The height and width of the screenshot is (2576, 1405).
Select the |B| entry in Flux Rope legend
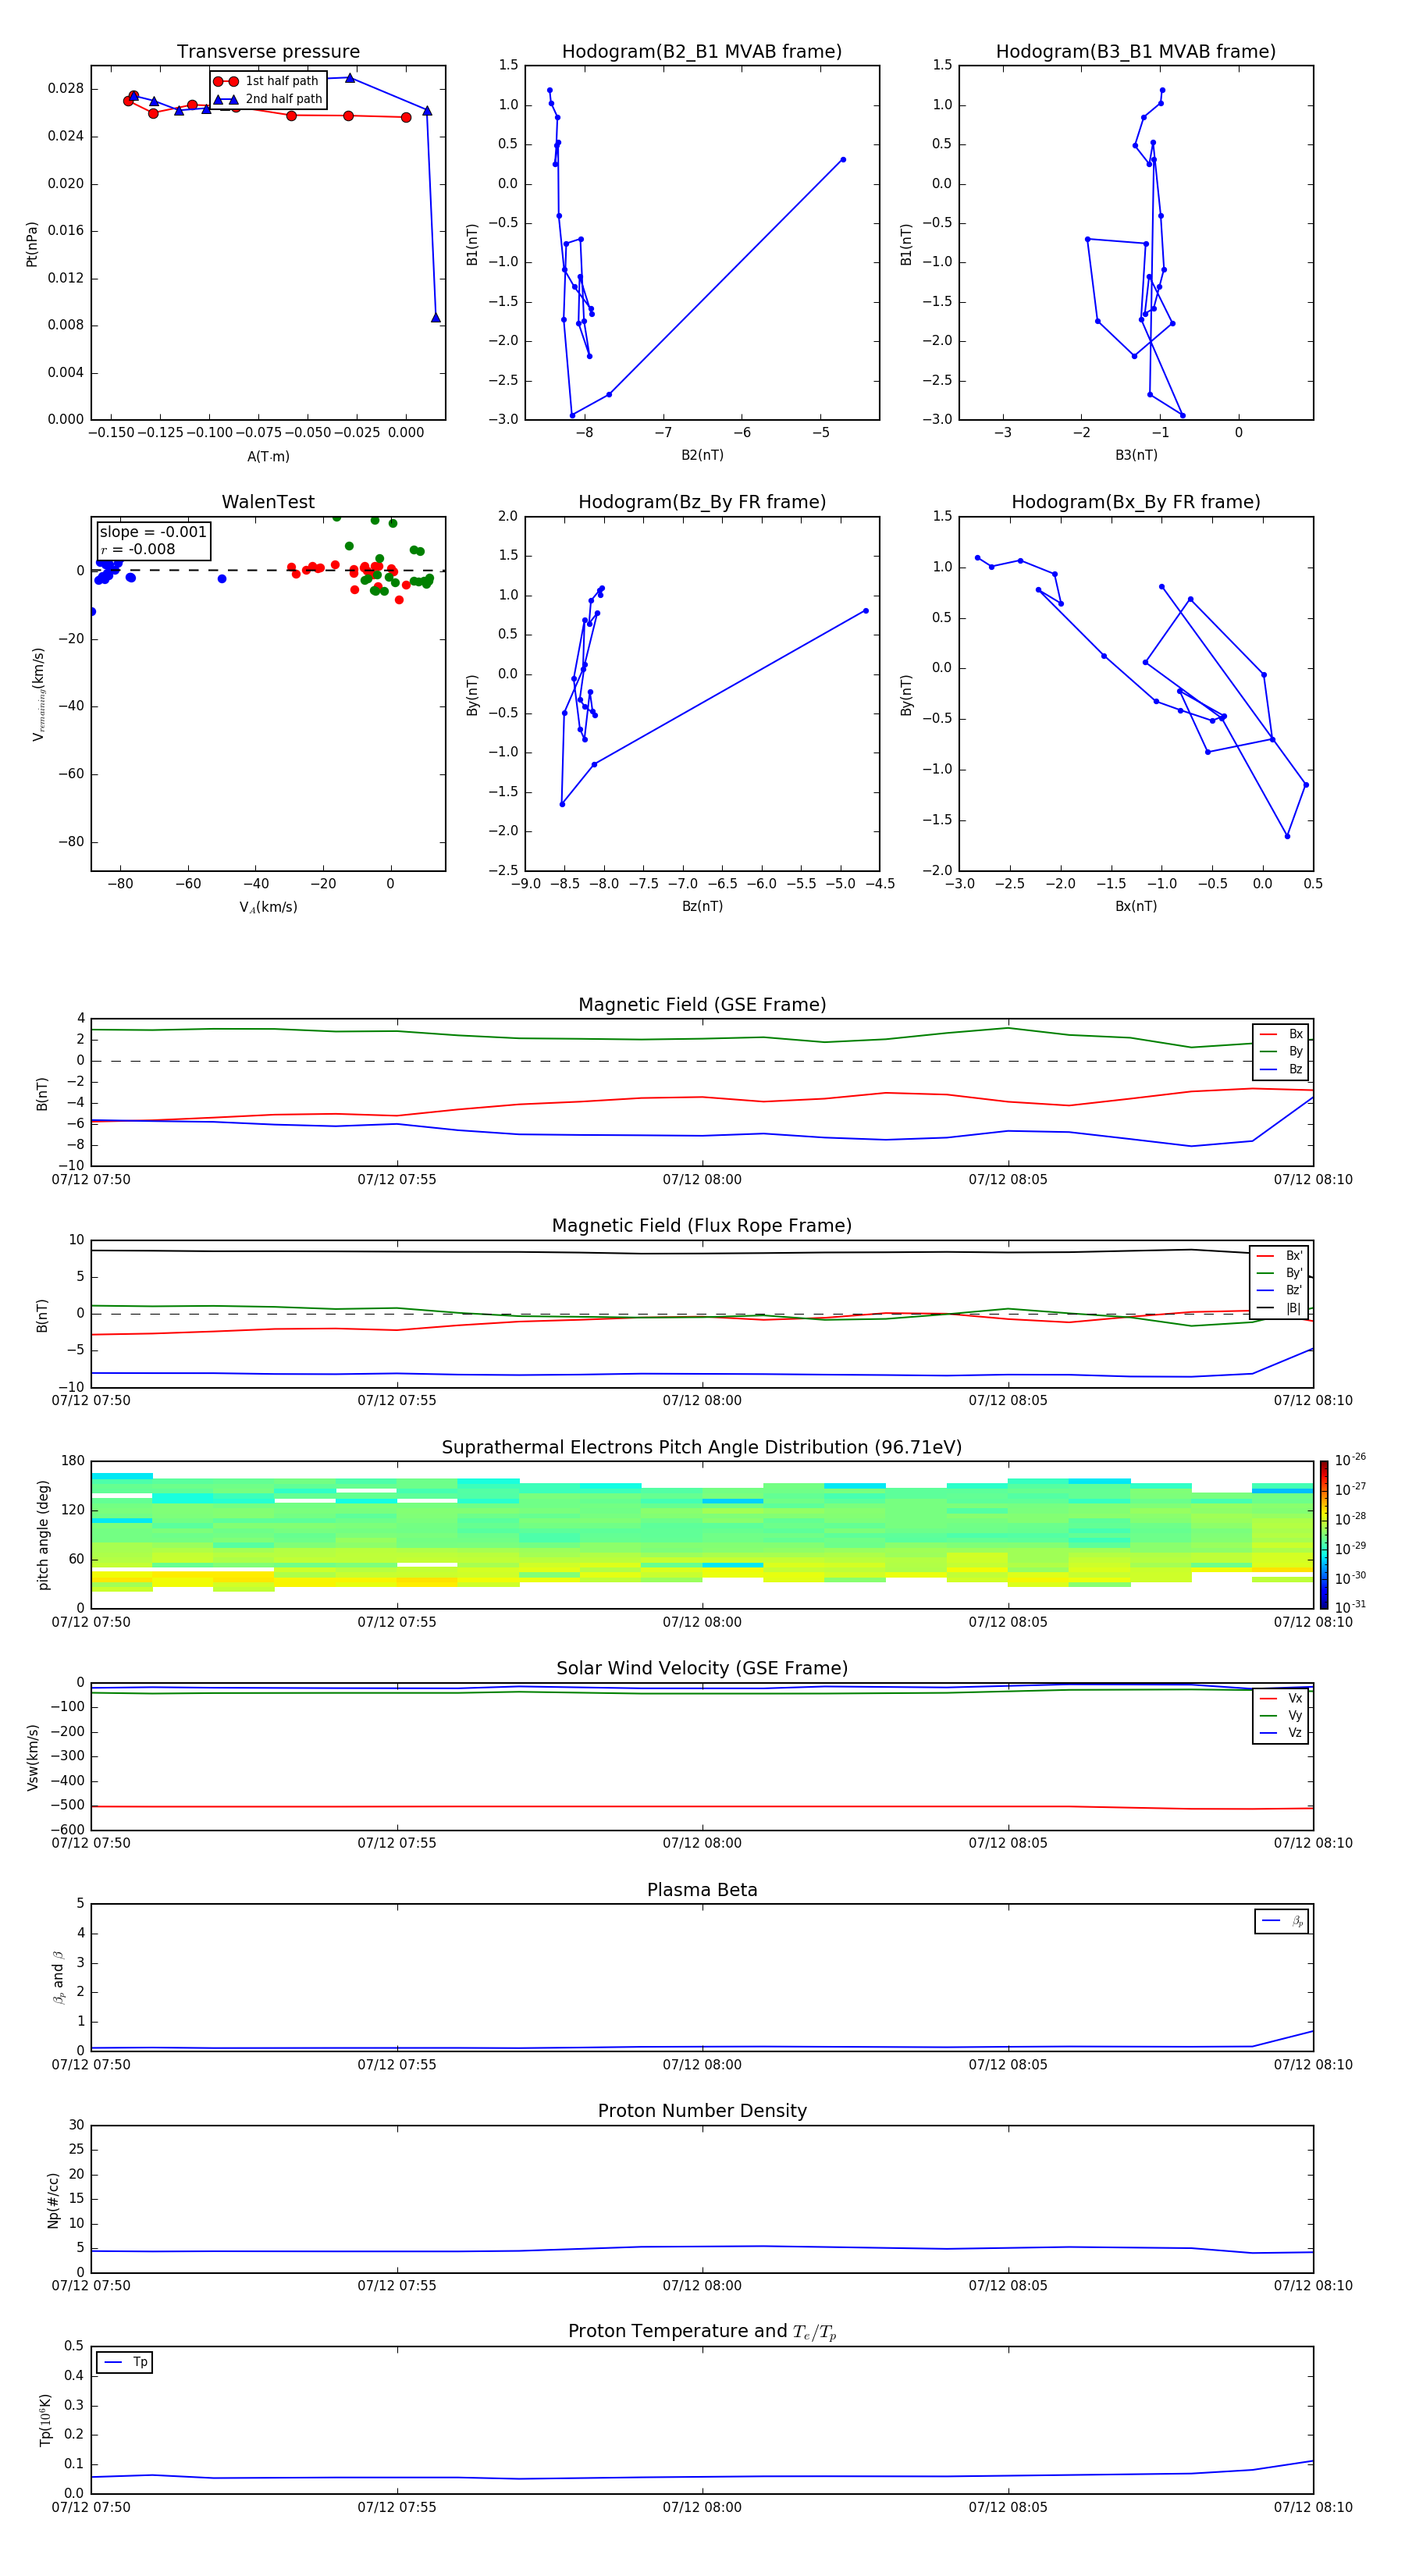pyautogui.click(x=1279, y=1309)
